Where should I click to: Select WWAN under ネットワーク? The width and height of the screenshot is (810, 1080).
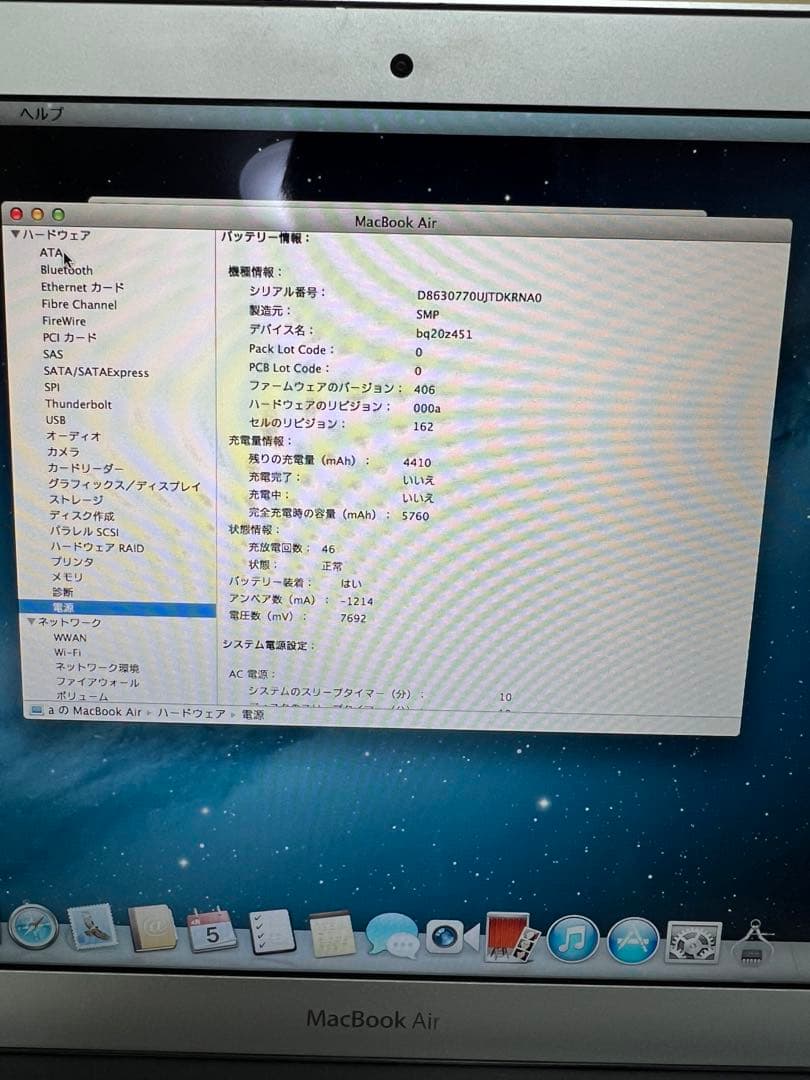click(70, 638)
